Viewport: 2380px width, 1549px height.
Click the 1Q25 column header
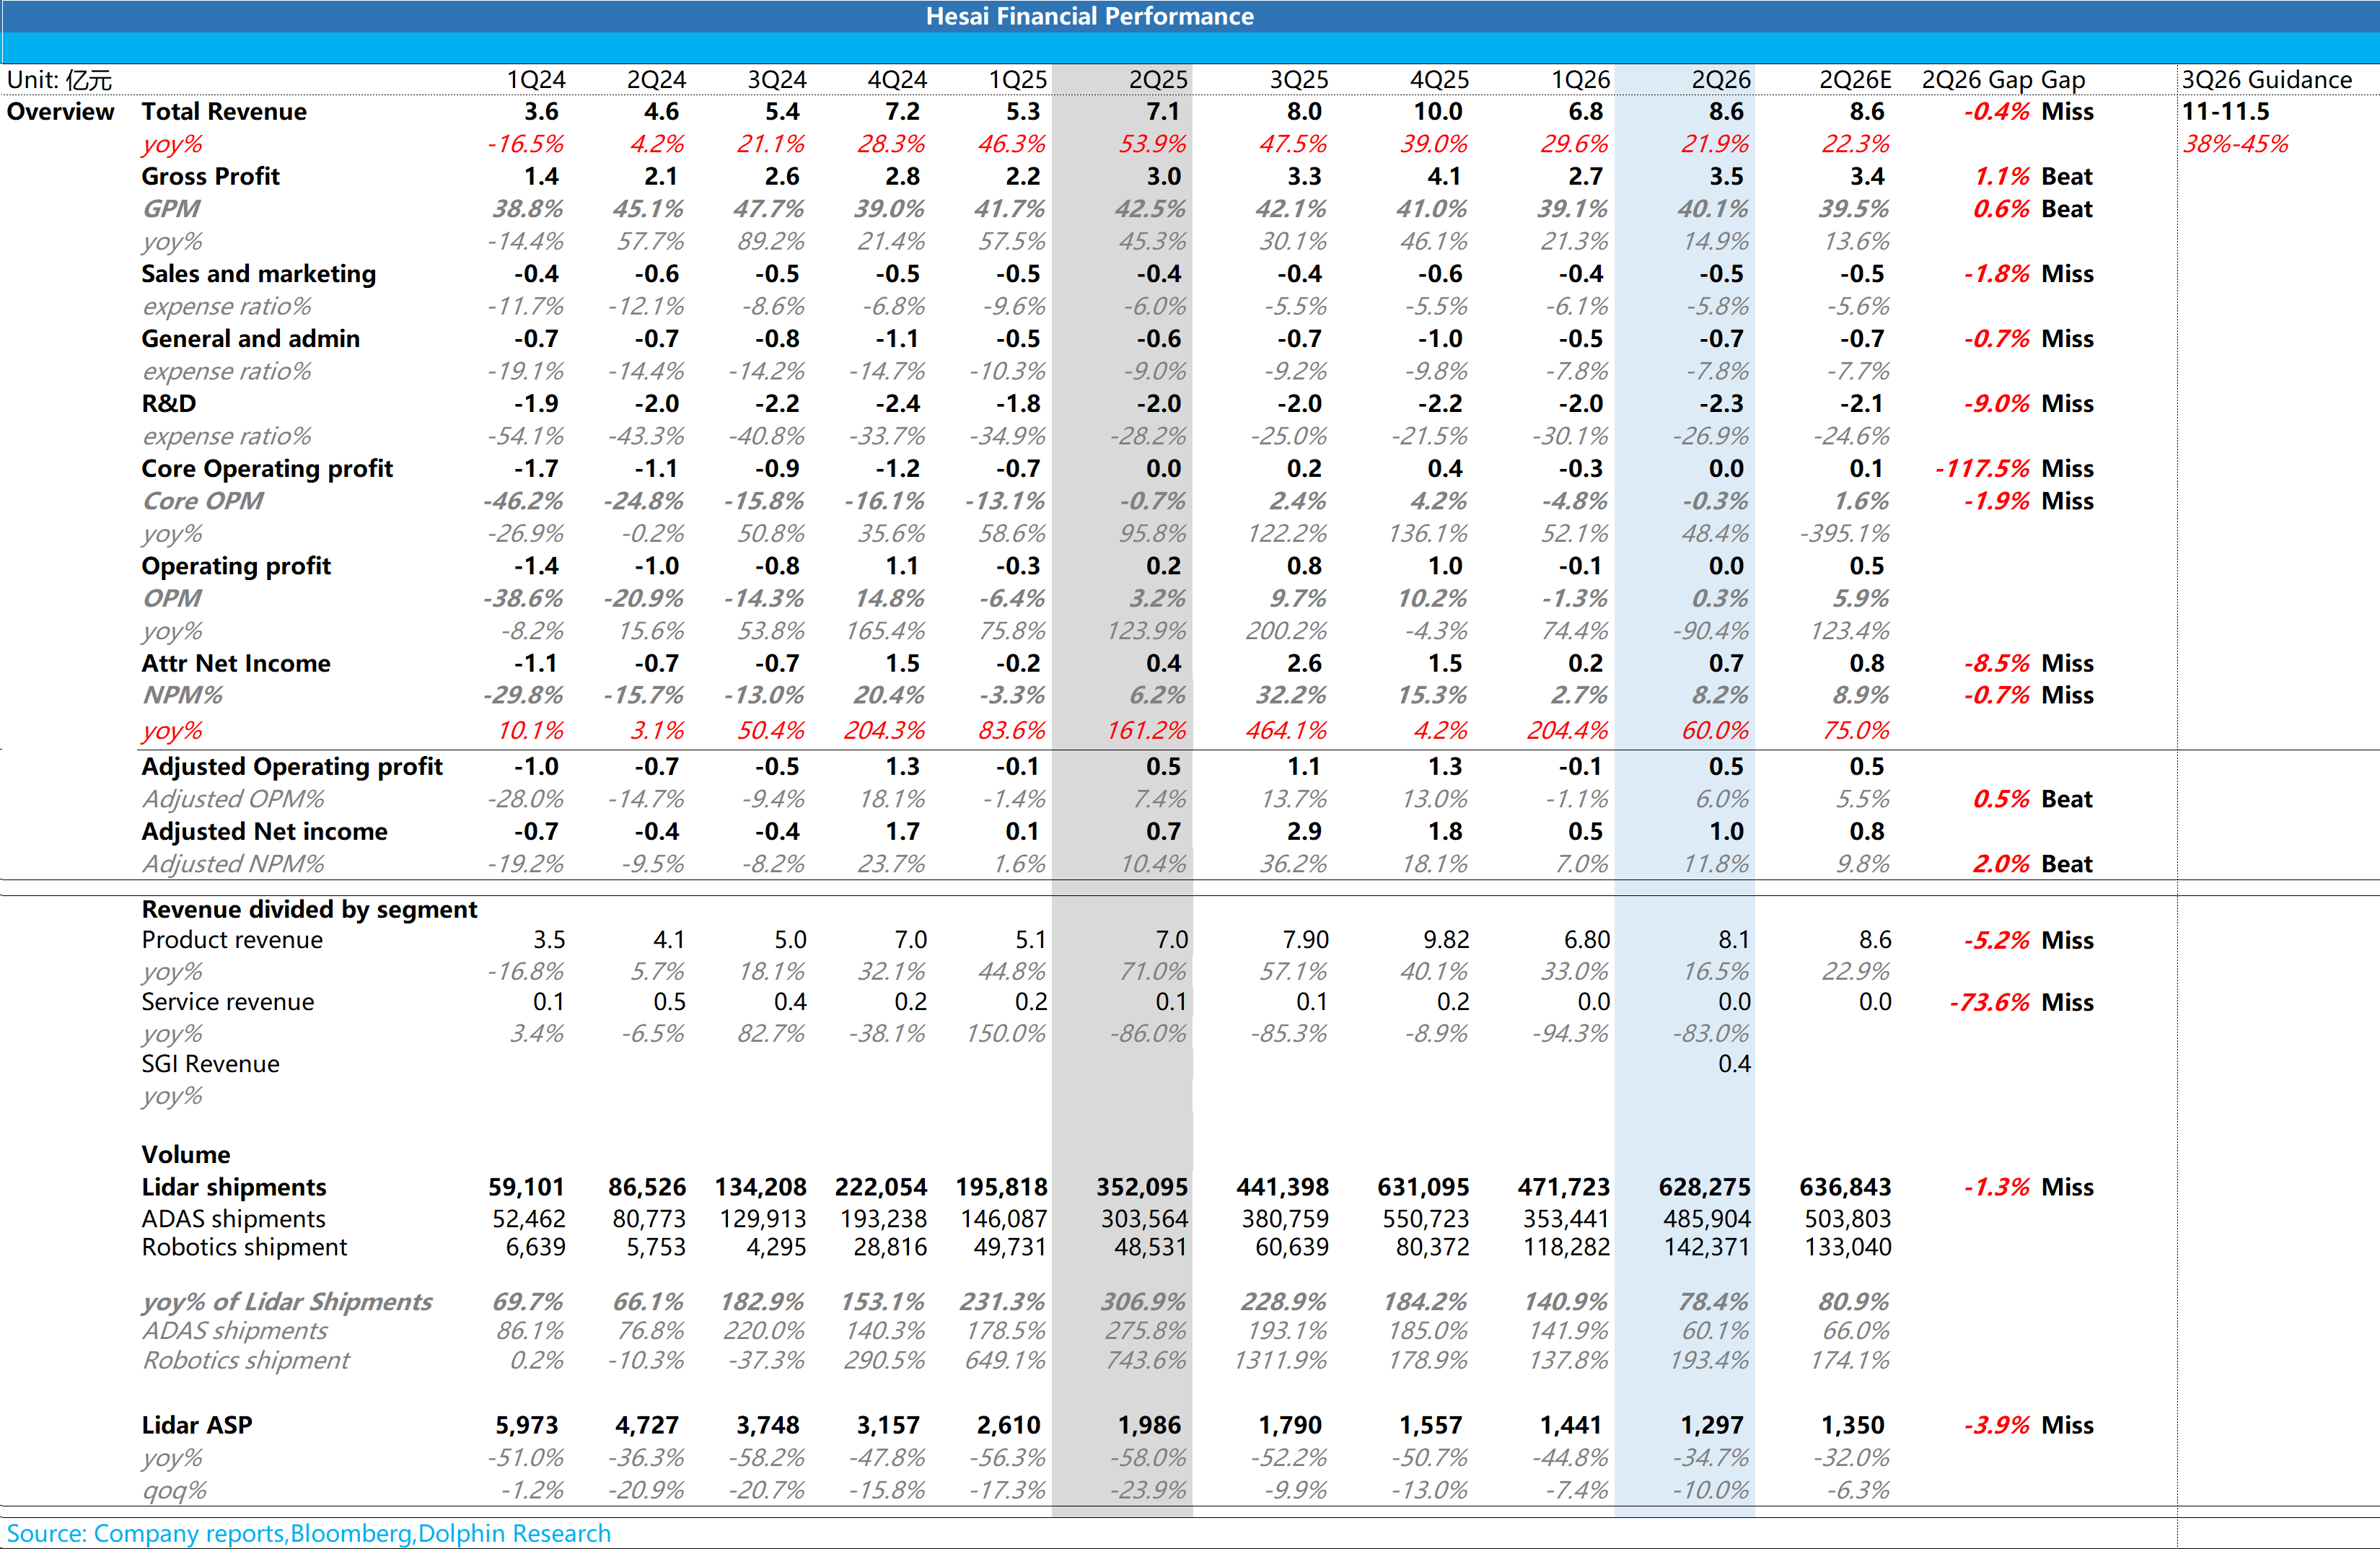tap(1018, 80)
